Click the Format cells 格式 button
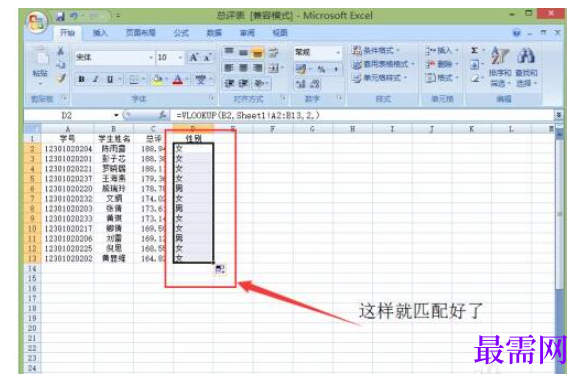 click(442, 78)
